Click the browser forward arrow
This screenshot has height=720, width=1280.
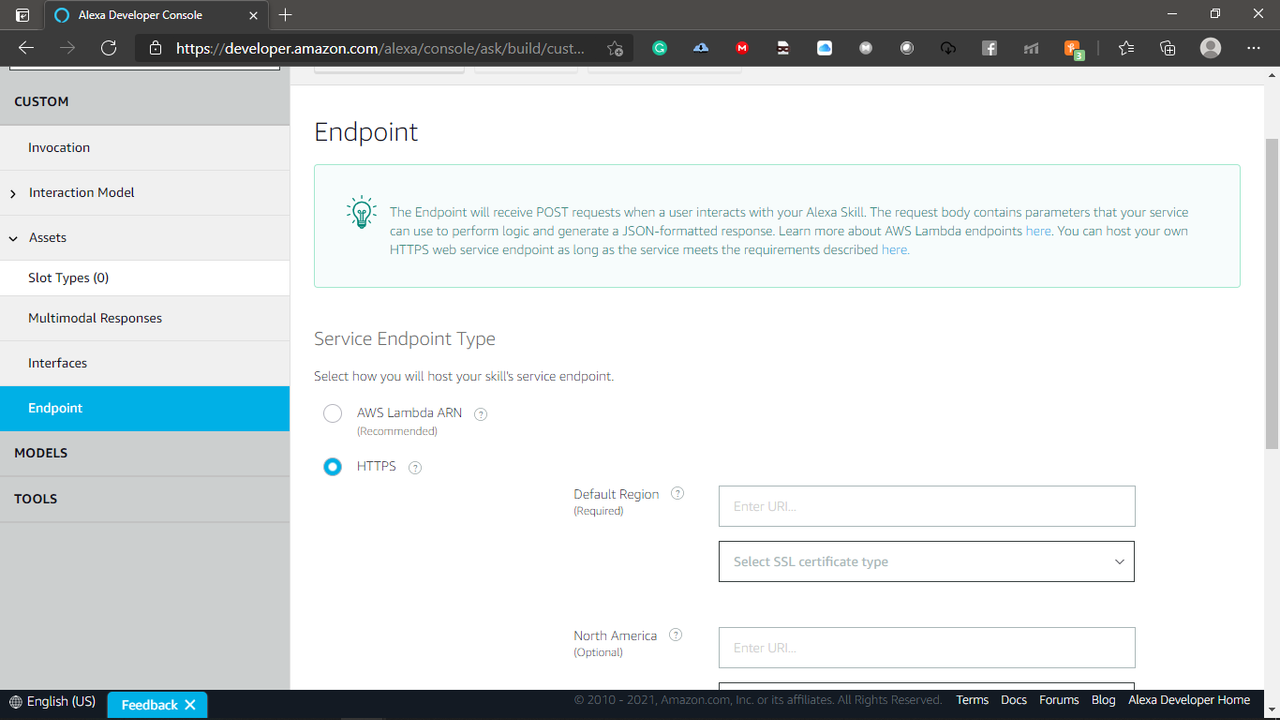point(67,48)
